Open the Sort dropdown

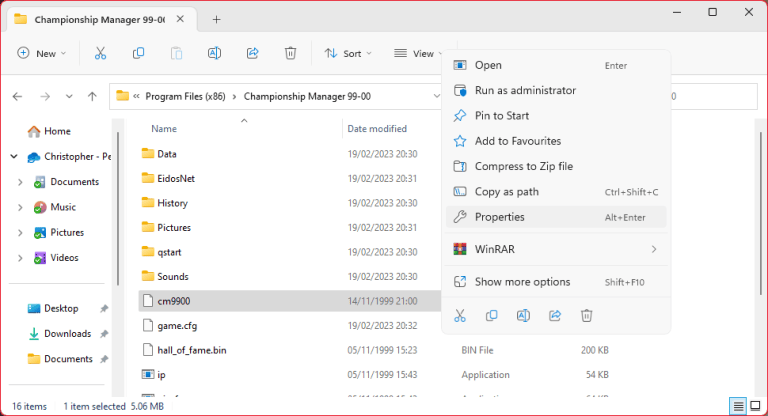point(348,53)
